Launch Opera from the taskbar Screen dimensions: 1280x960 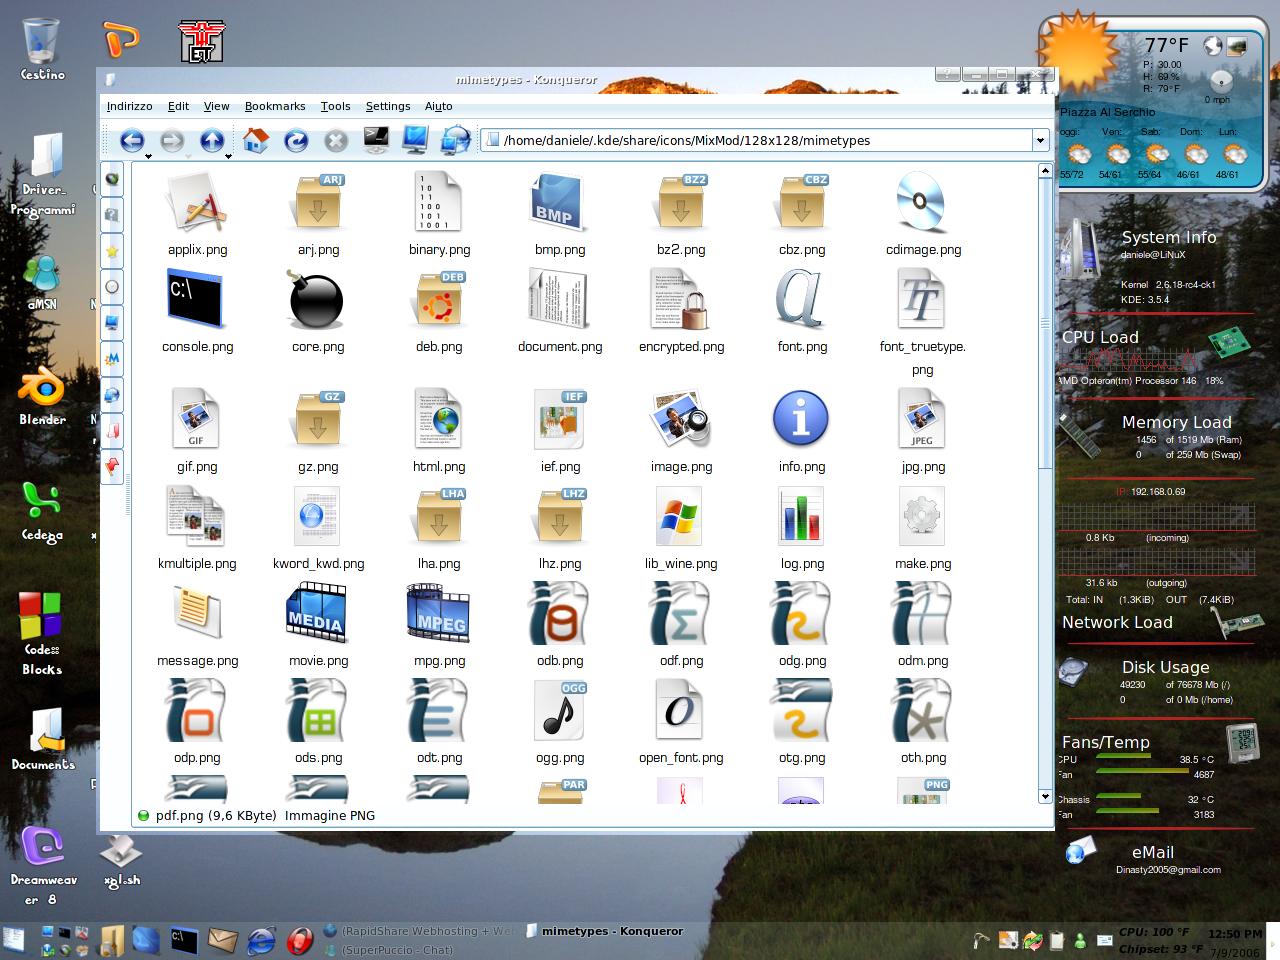pos(300,940)
